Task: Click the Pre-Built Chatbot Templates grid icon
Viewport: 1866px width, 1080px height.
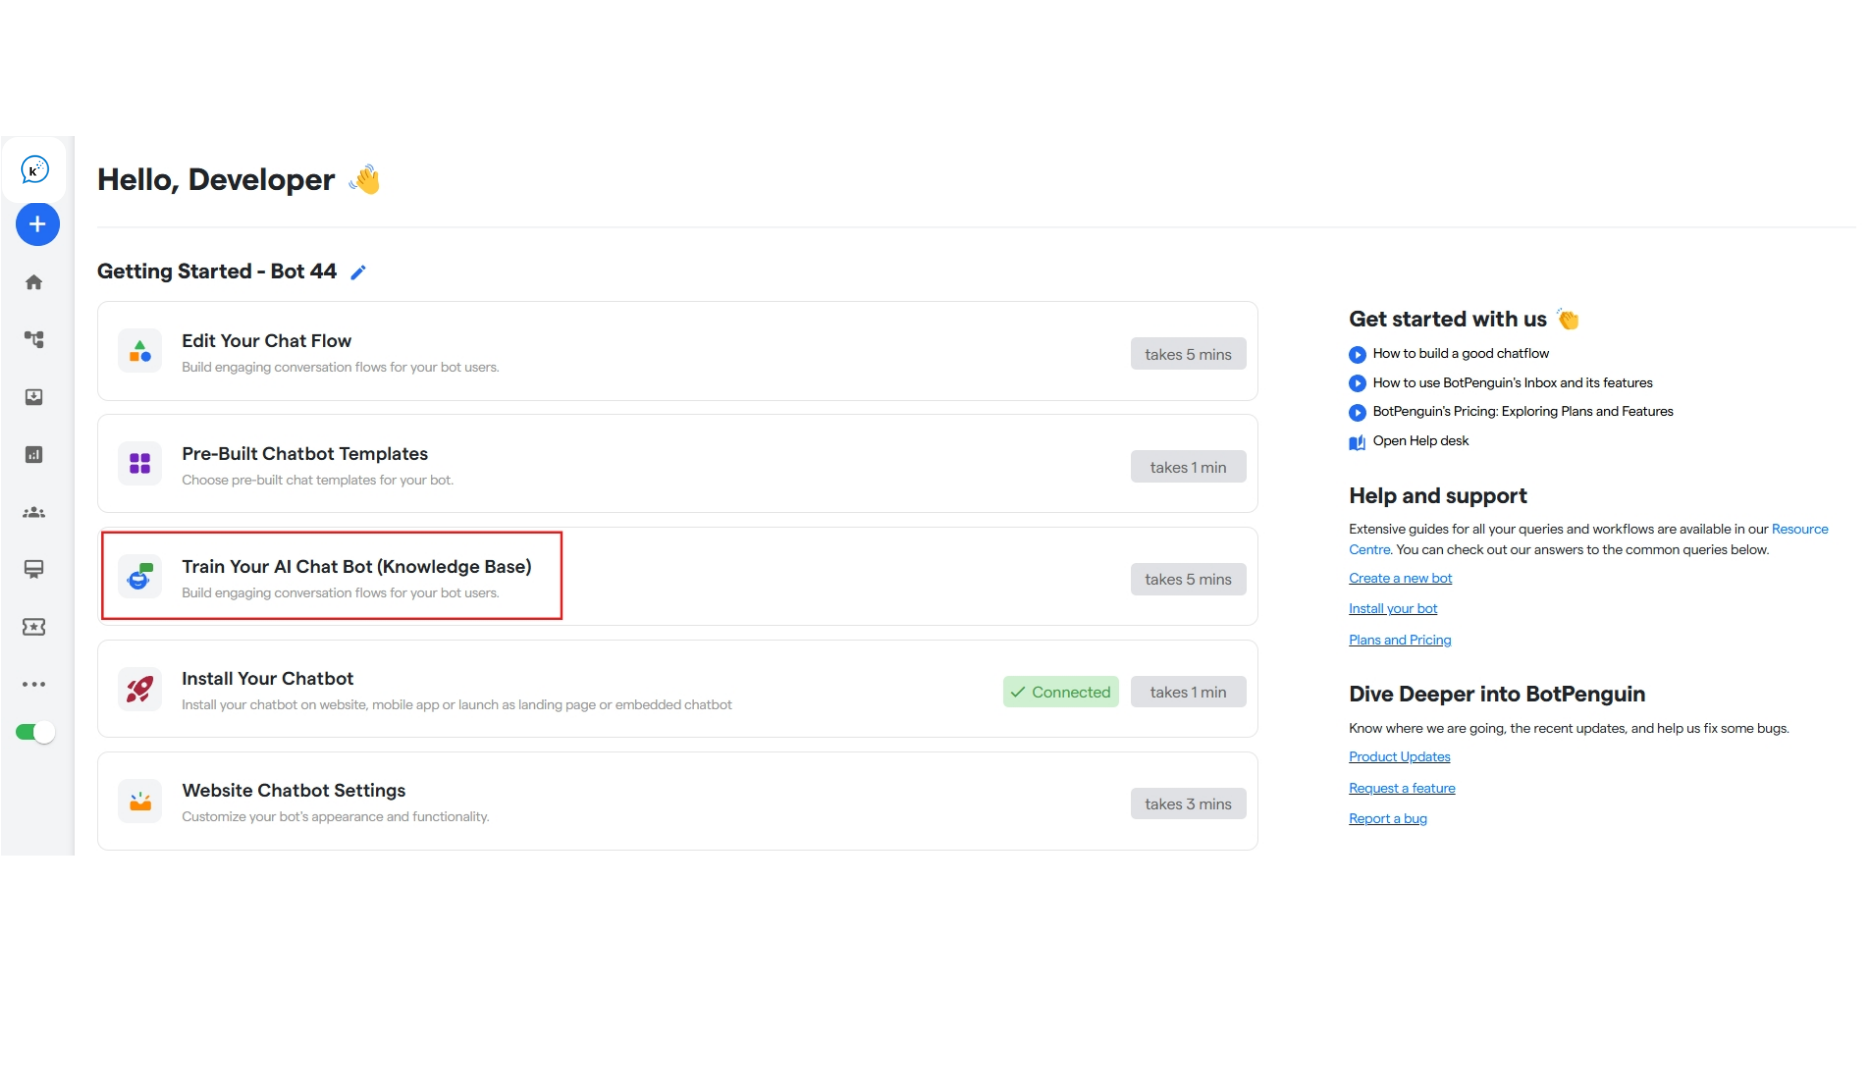Action: (140, 464)
